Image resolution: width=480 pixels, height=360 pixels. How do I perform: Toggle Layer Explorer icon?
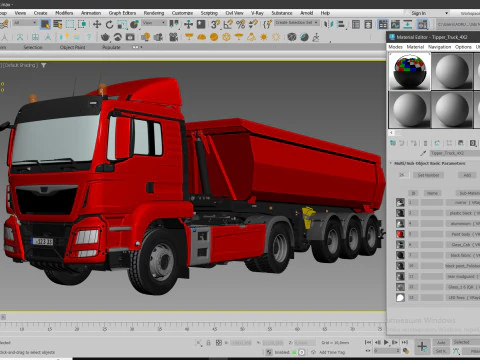coord(368,24)
